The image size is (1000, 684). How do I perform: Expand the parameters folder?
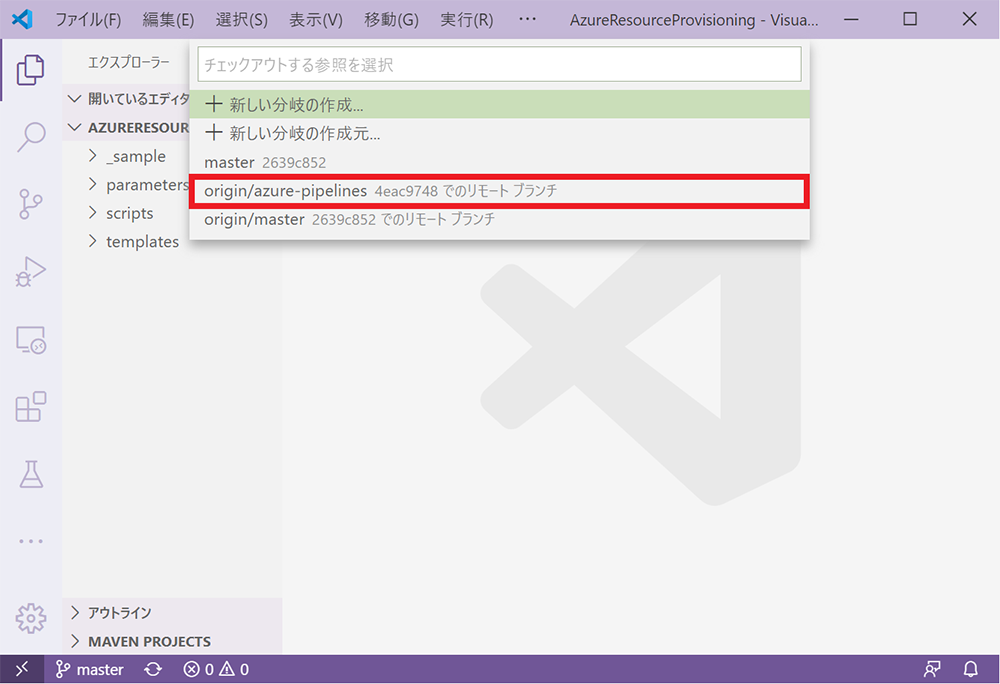[137, 185]
